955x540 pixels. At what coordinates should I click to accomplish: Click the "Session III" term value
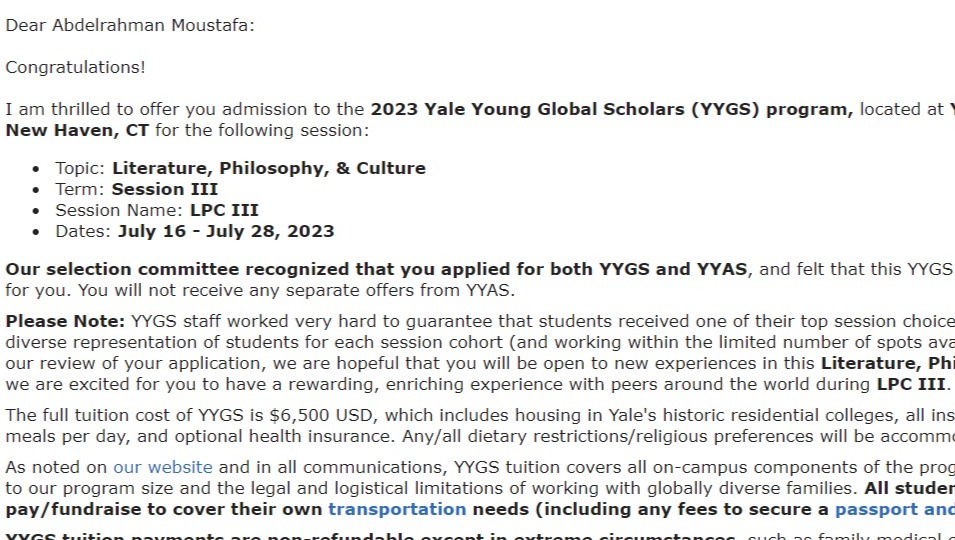[164, 189]
